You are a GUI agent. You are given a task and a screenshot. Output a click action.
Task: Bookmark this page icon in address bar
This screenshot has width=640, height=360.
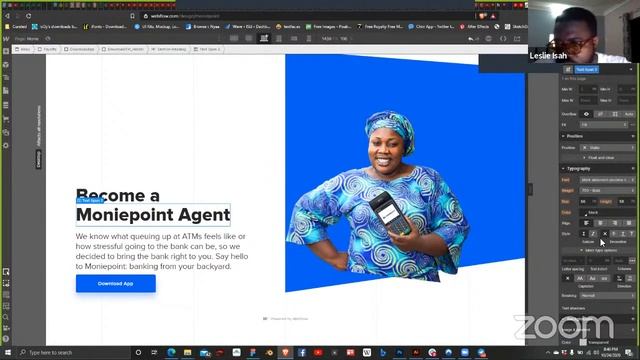pyautogui.click(x=132, y=16)
